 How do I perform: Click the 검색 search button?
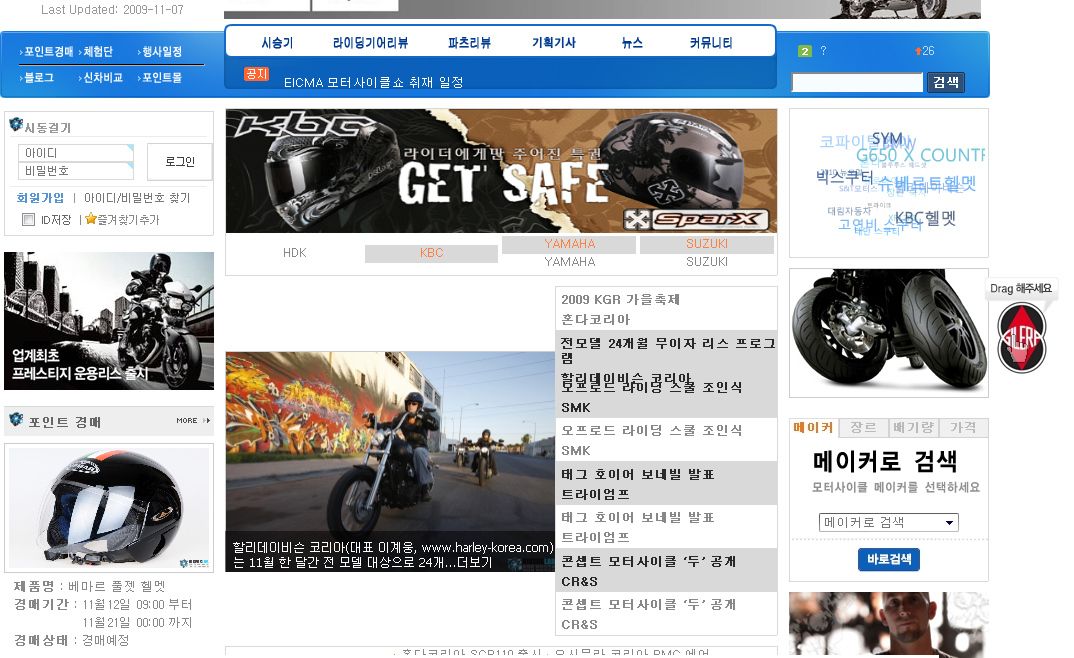point(946,83)
